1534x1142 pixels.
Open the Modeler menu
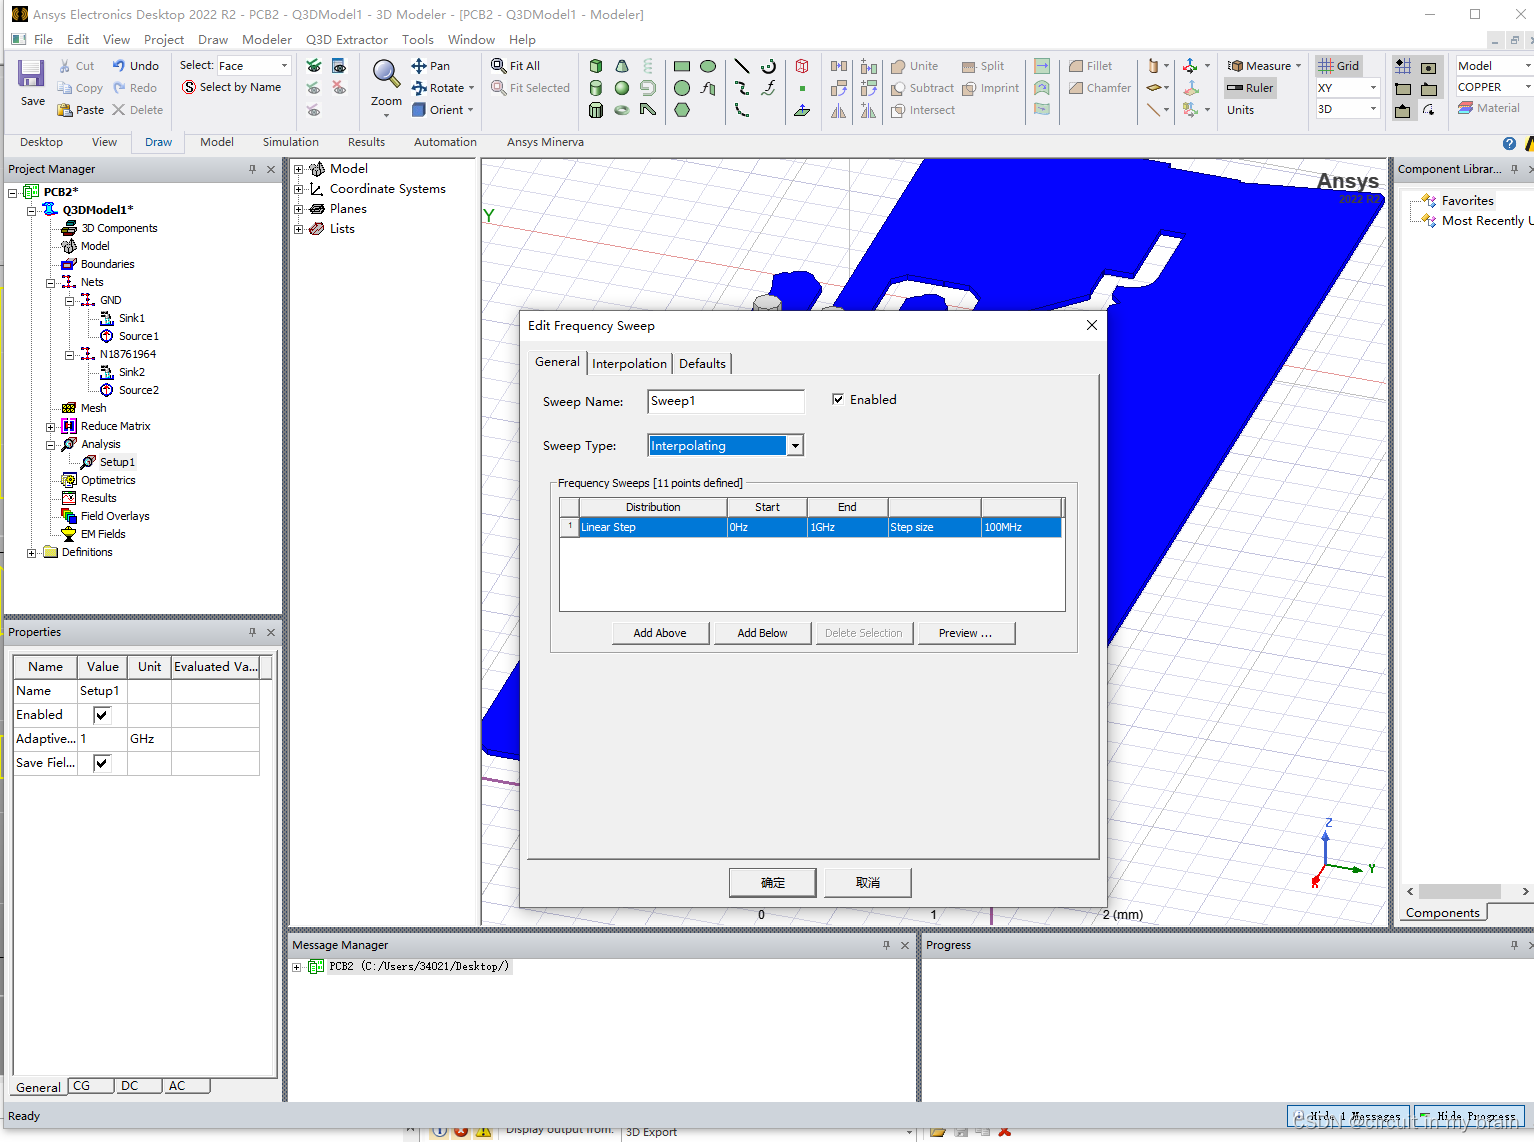(267, 40)
